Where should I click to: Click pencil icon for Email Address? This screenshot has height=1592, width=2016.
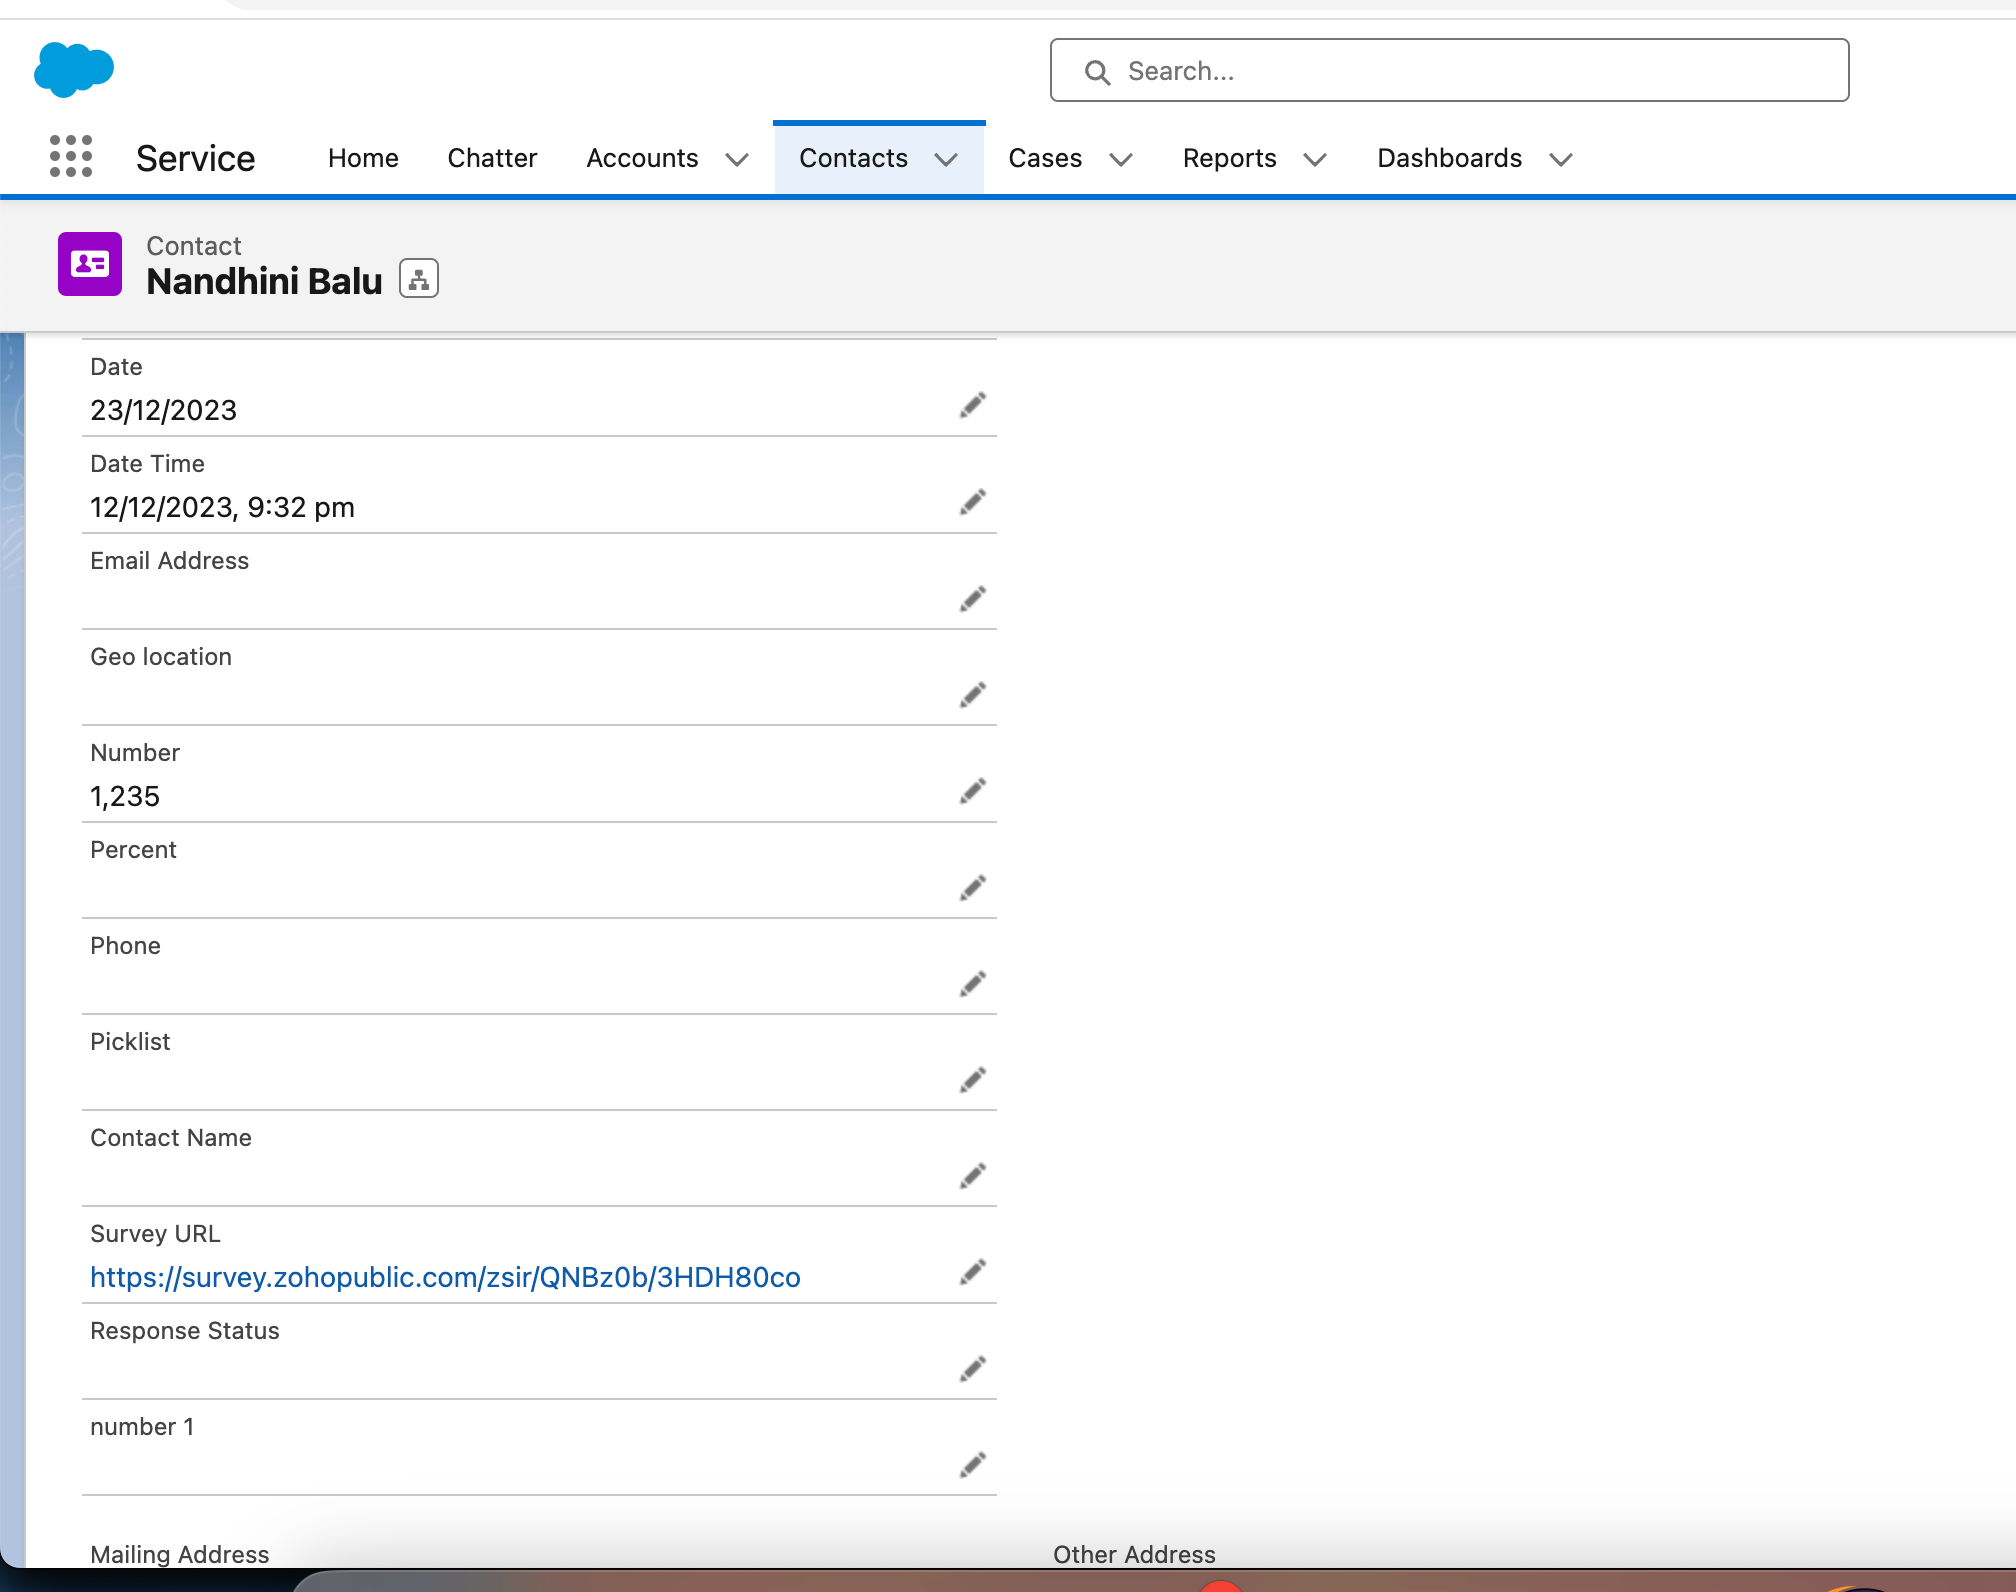click(x=972, y=599)
